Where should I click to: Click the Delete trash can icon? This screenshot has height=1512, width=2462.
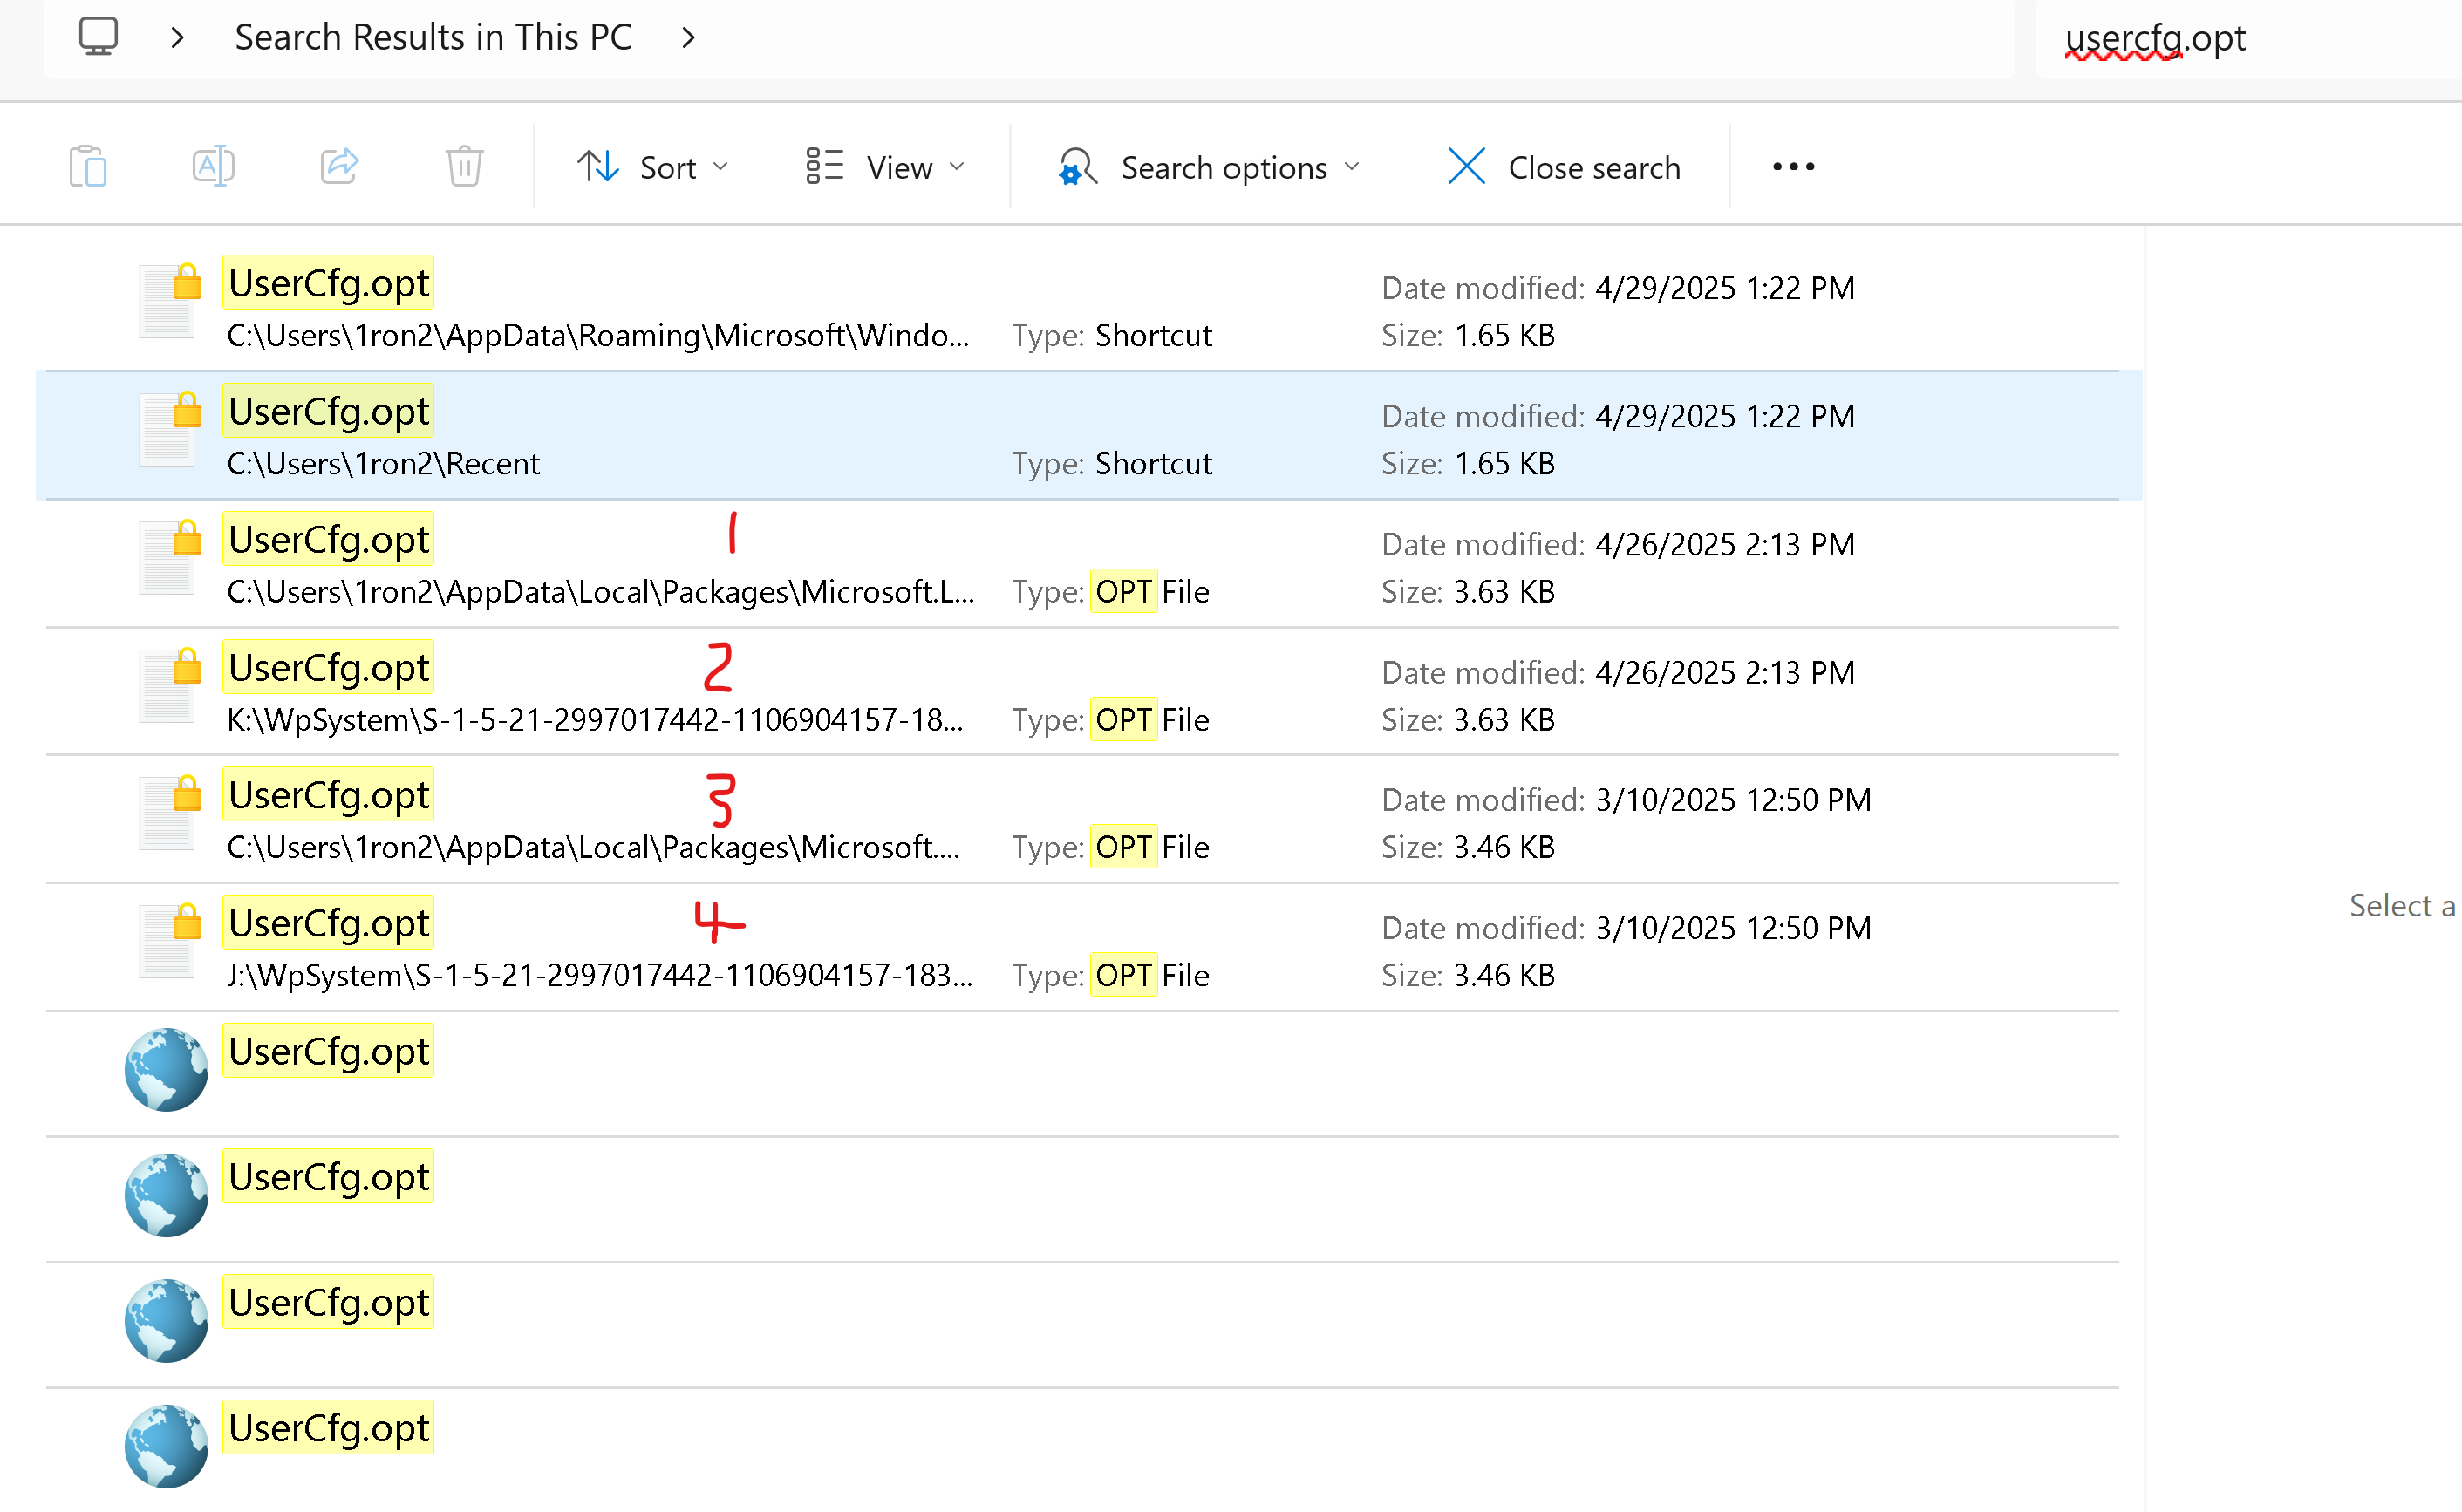pos(464,167)
